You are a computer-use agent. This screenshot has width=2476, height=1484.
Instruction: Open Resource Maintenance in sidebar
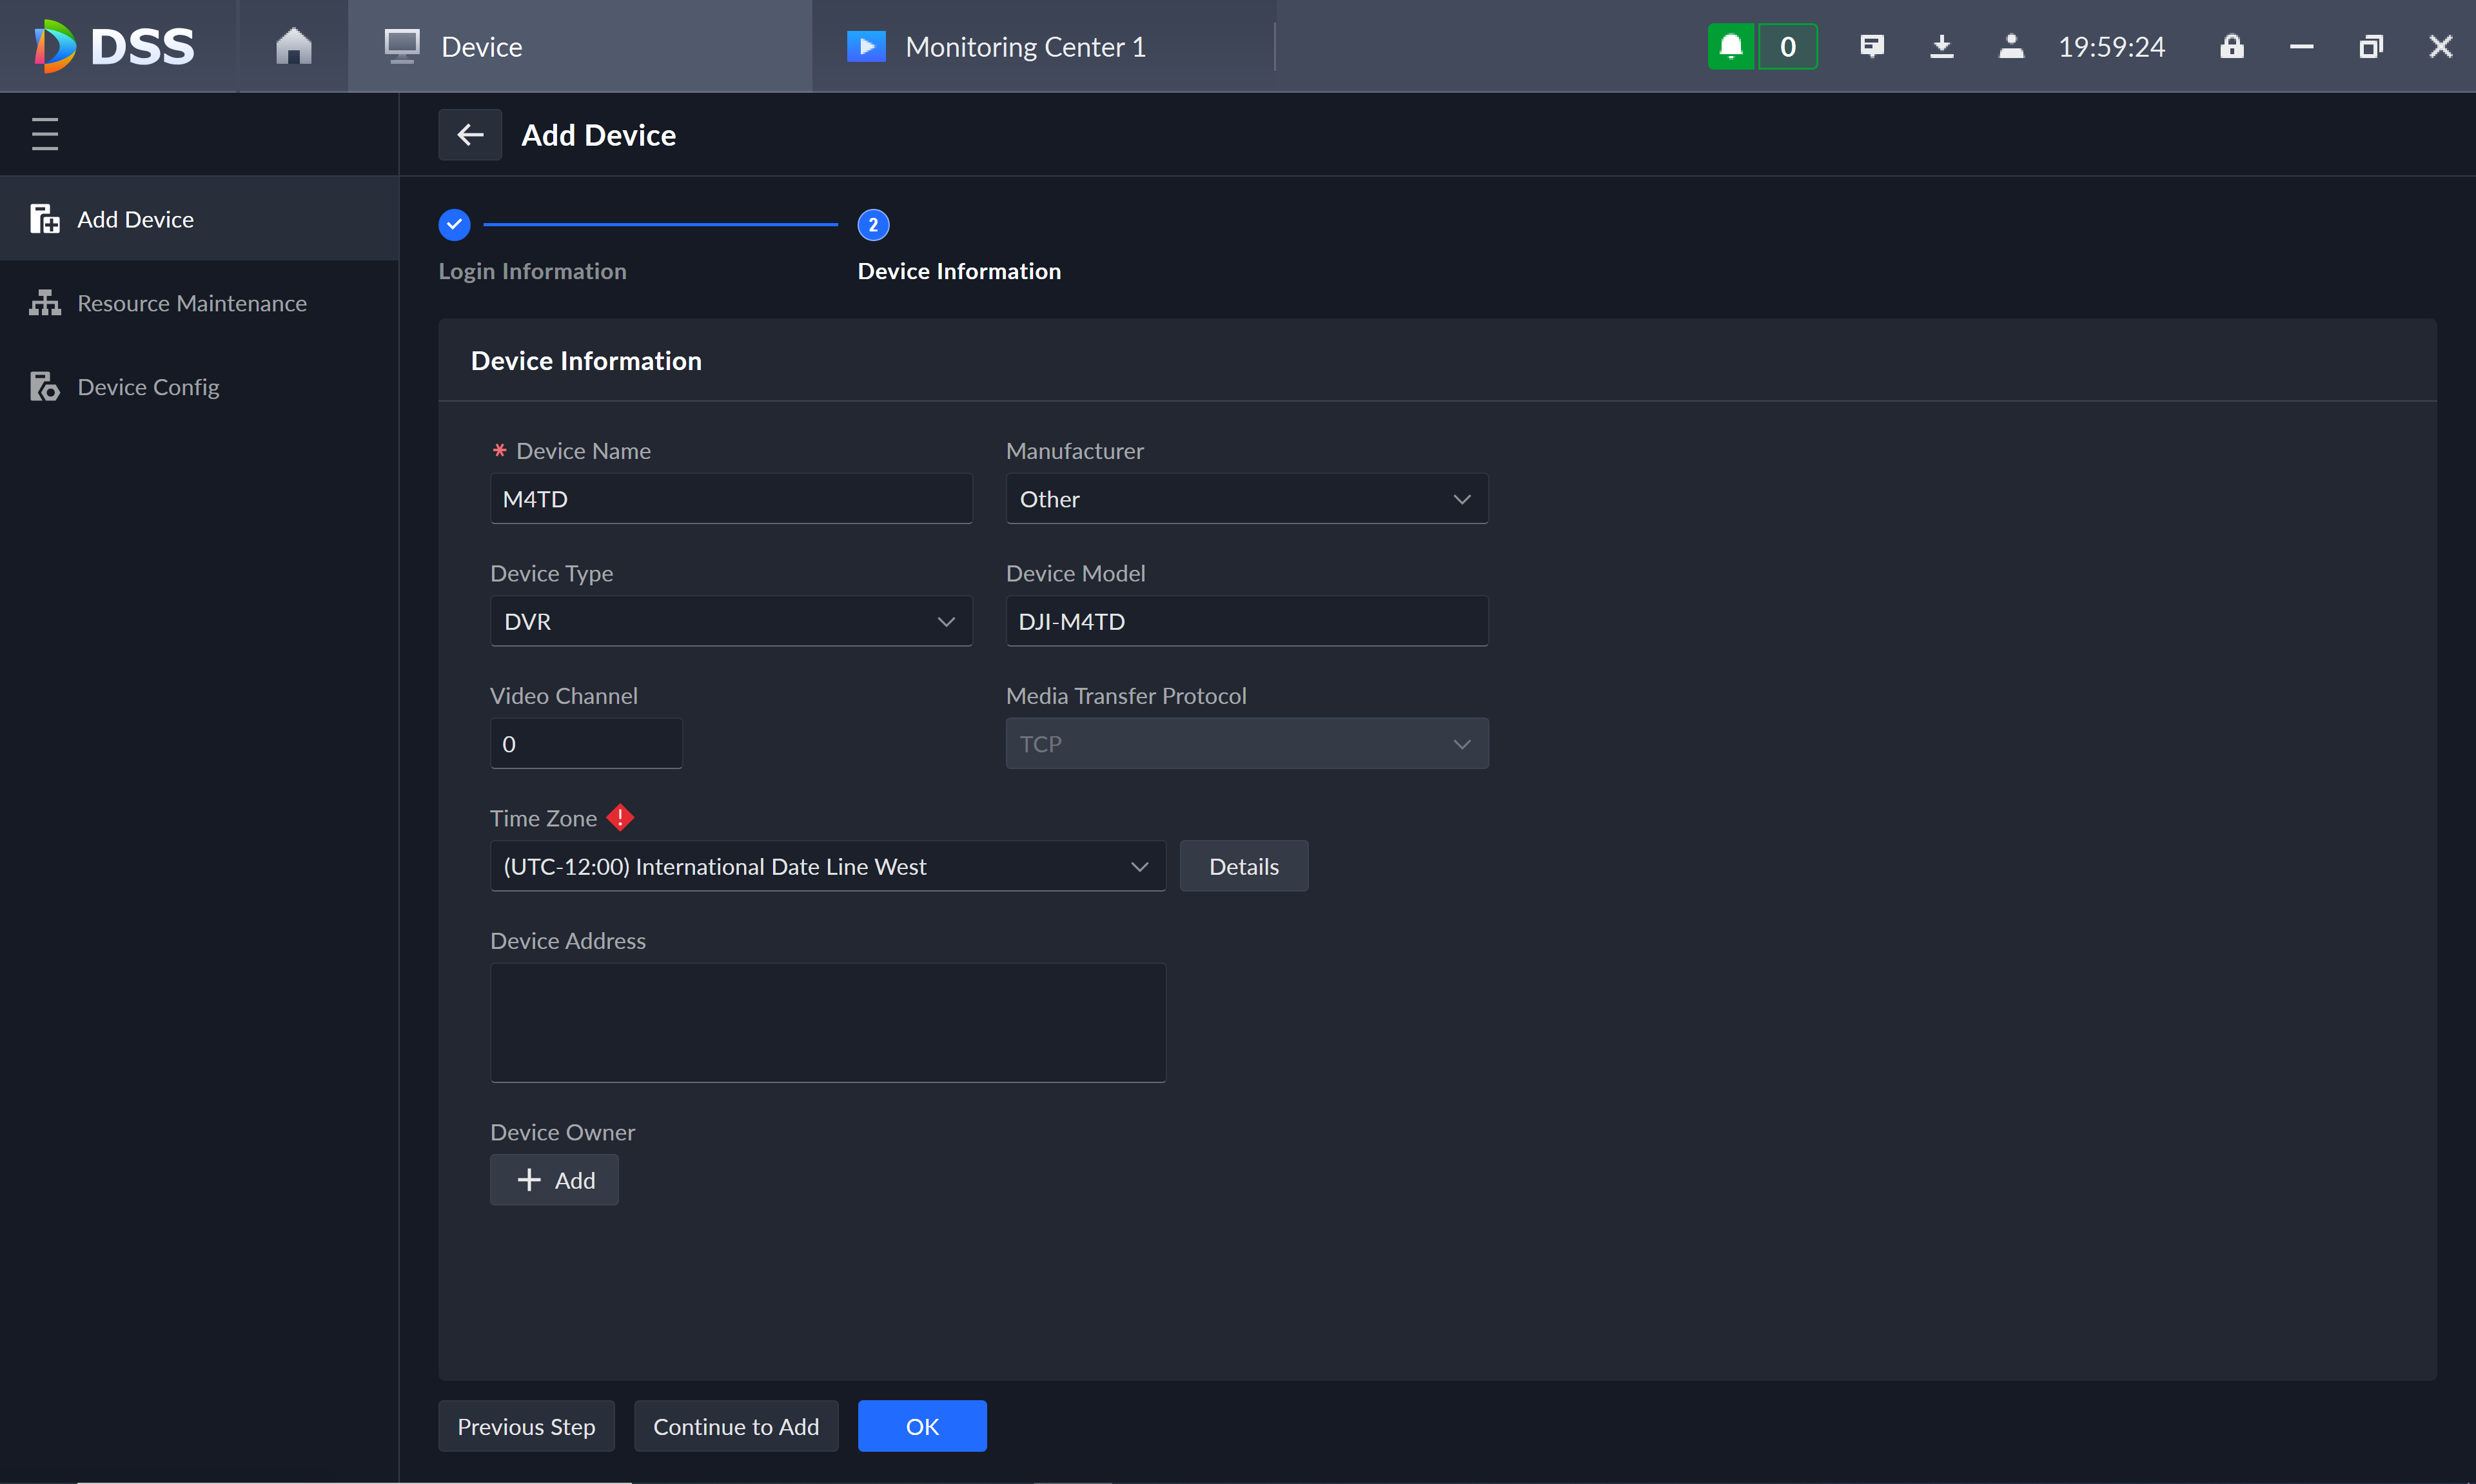pyautogui.click(x=200, y=303)
